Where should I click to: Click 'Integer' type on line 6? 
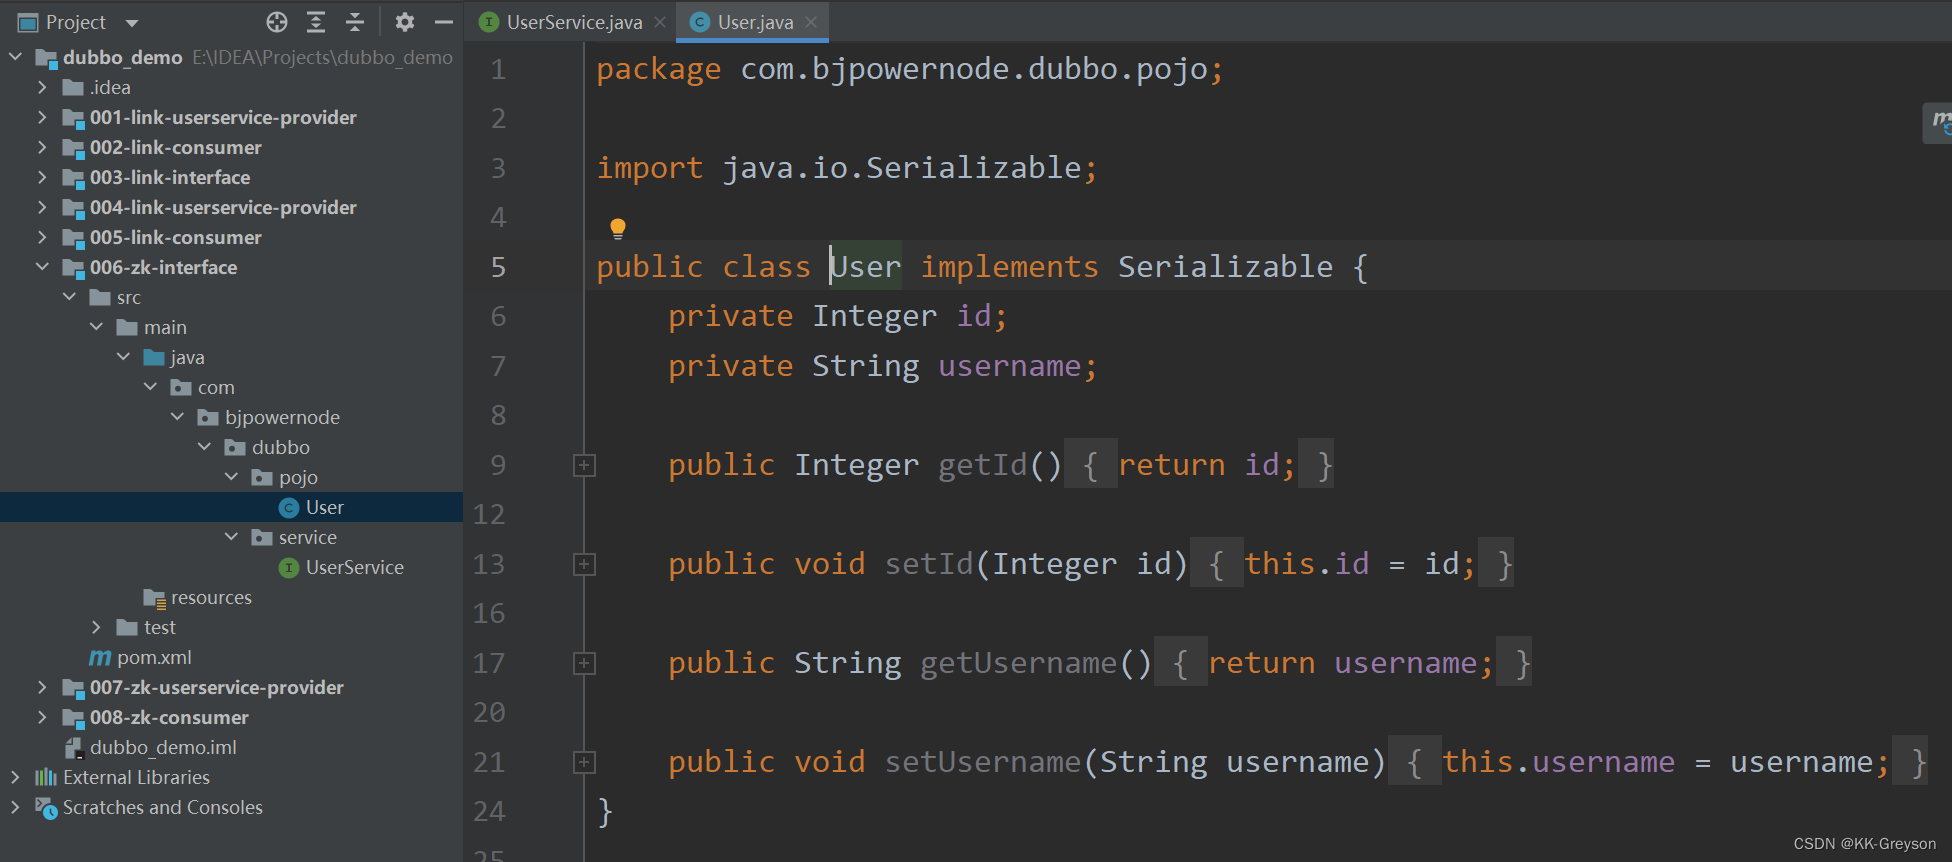[x=874, y=316]
